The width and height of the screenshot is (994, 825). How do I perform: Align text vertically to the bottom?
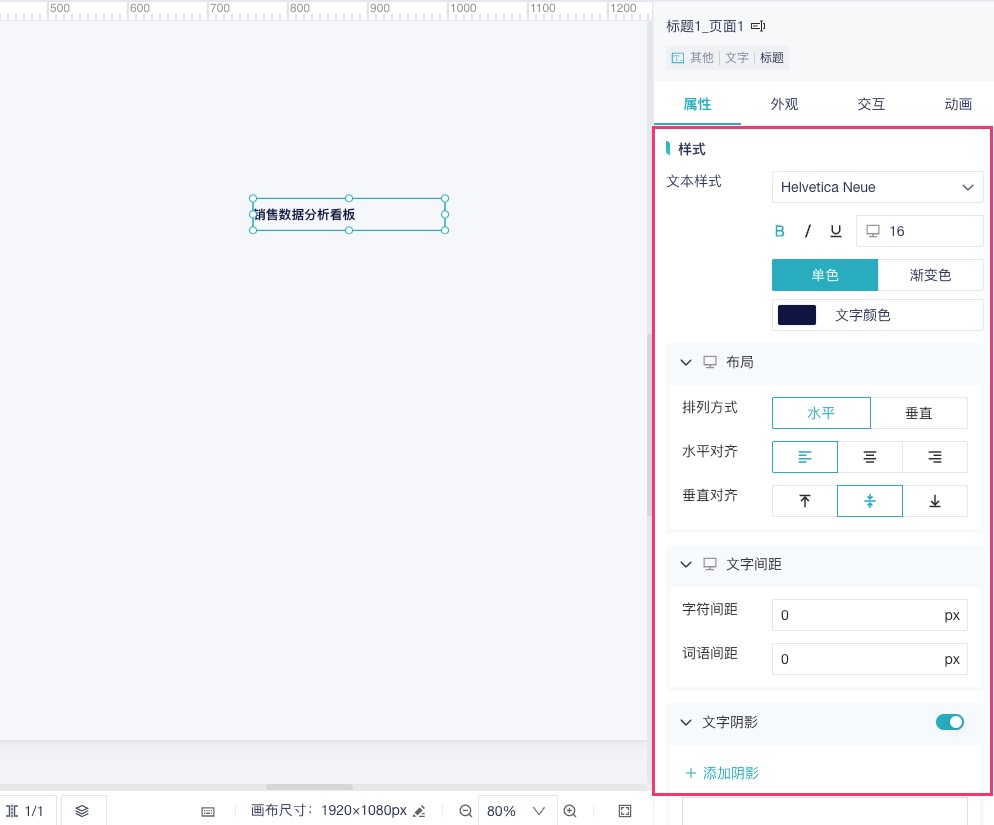[935, 501]
